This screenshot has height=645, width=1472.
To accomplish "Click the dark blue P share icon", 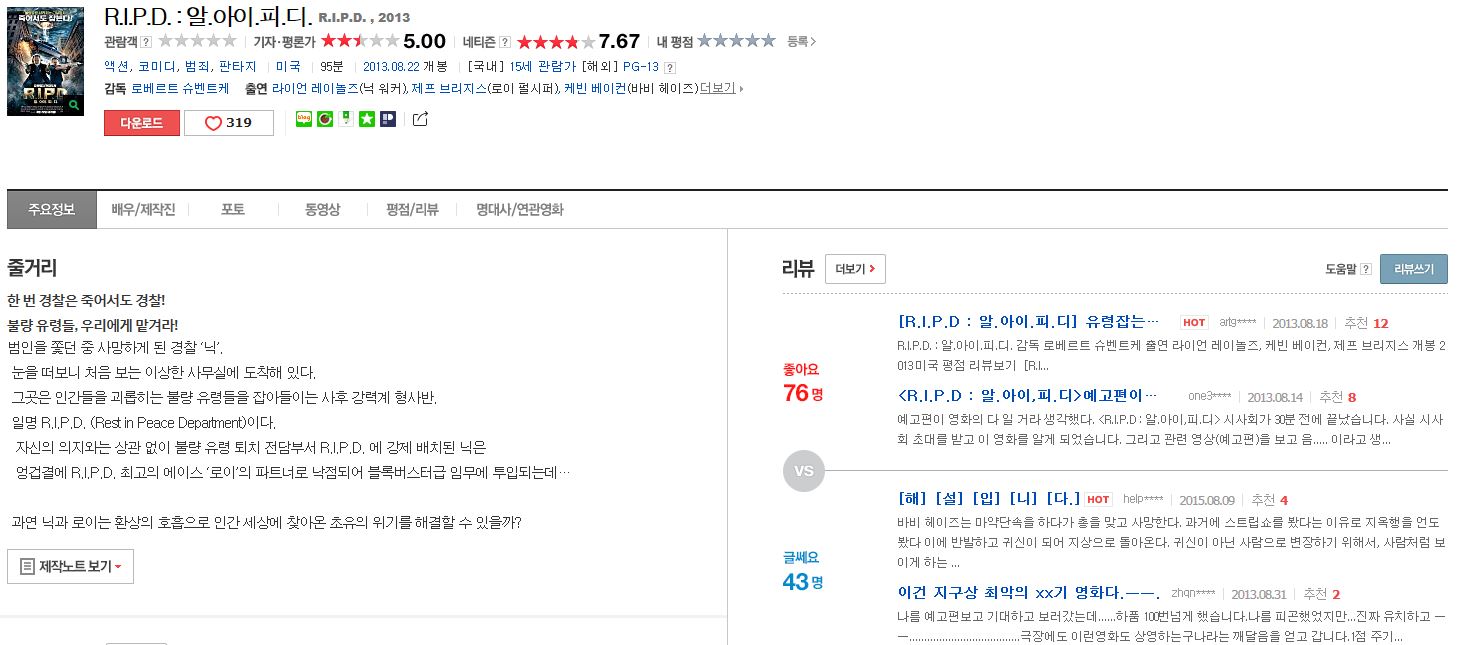I will point(388,119).
